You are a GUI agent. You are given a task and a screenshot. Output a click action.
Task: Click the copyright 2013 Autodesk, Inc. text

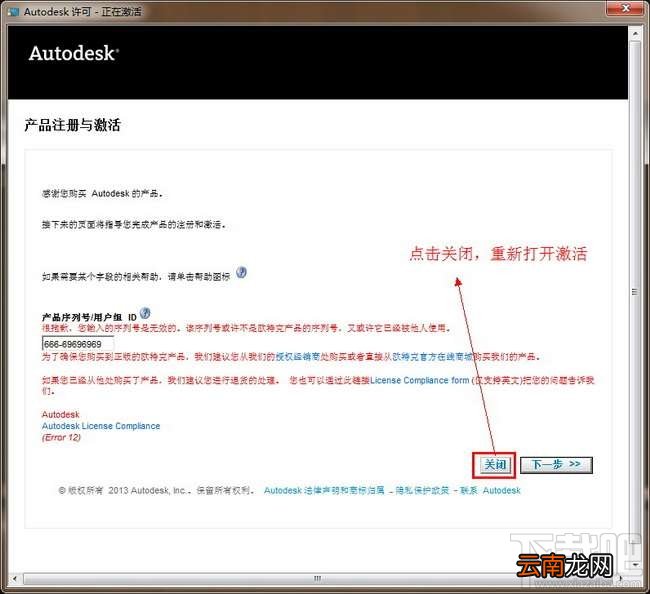pos(156,490)
